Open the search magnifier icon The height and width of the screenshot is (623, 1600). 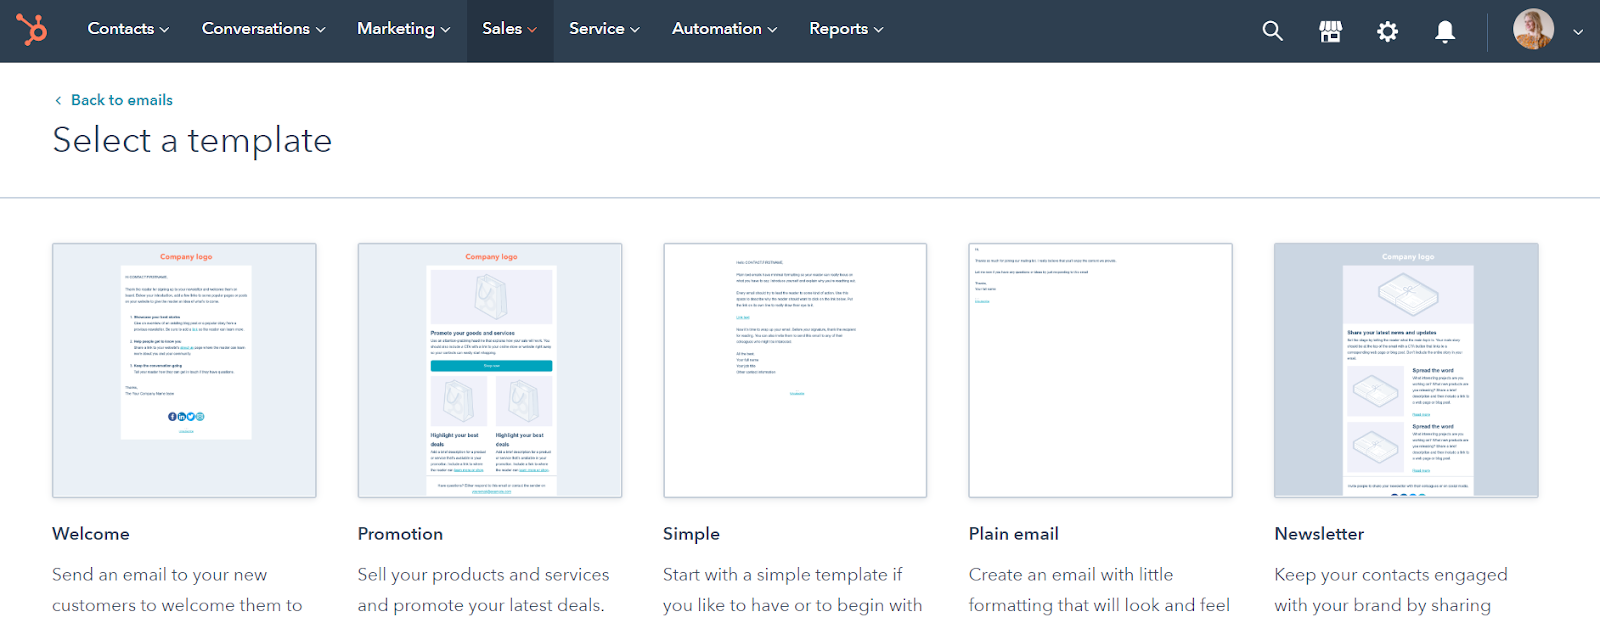point(1272,31)
